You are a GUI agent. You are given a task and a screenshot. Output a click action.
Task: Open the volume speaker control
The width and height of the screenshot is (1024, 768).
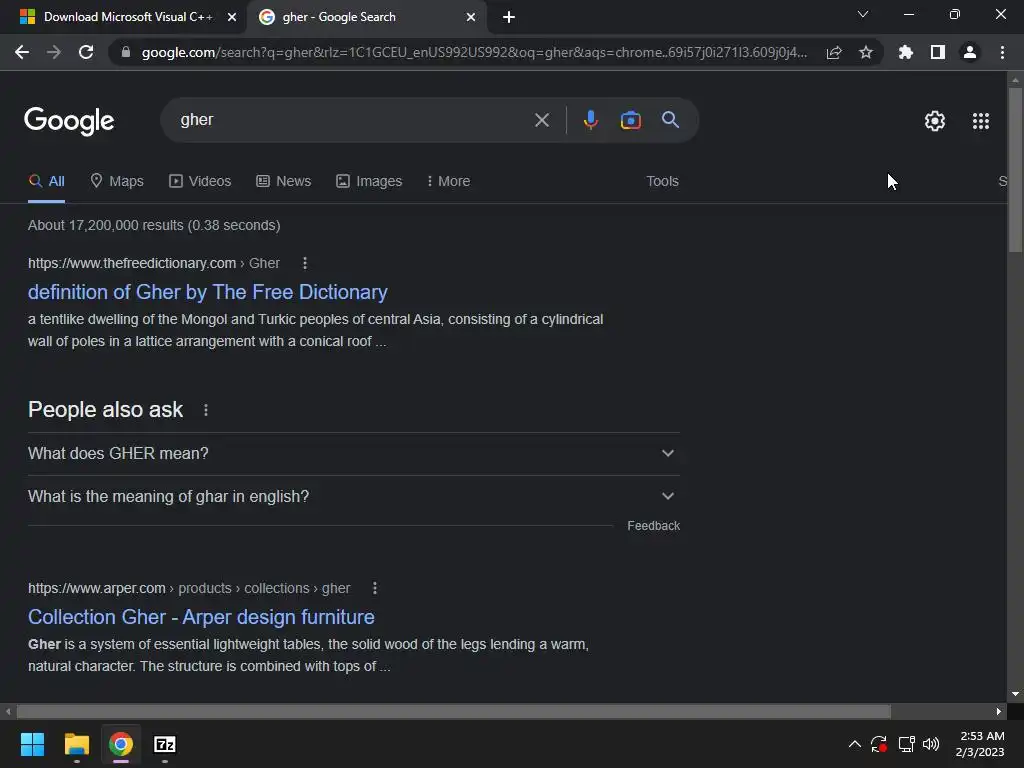tap(931, 744)
